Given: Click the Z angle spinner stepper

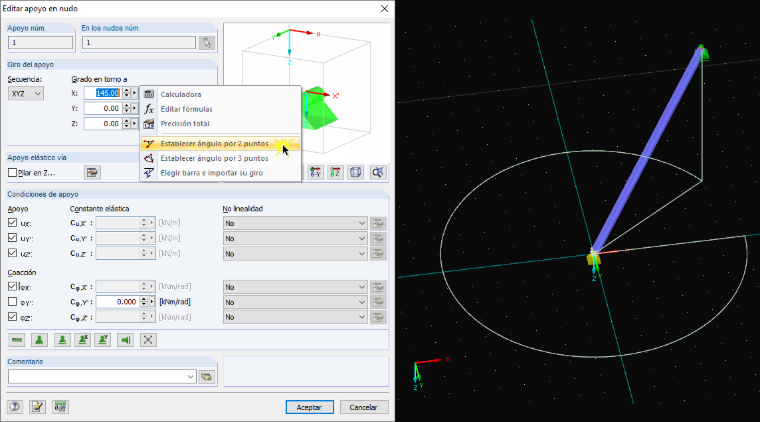Looking at the screenshot, I should point(127,124).
